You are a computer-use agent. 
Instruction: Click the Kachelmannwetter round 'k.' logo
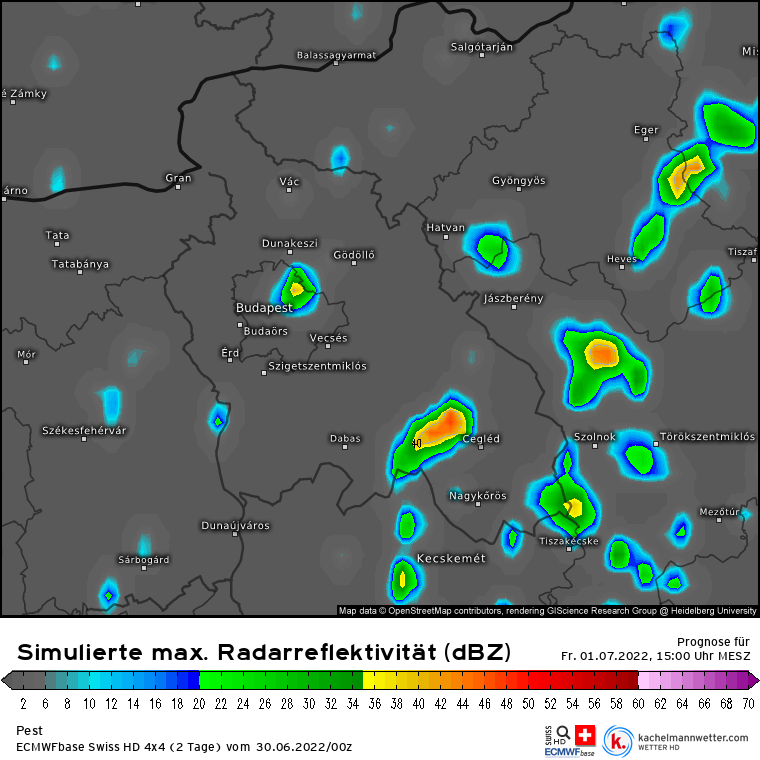click(619, 741)
